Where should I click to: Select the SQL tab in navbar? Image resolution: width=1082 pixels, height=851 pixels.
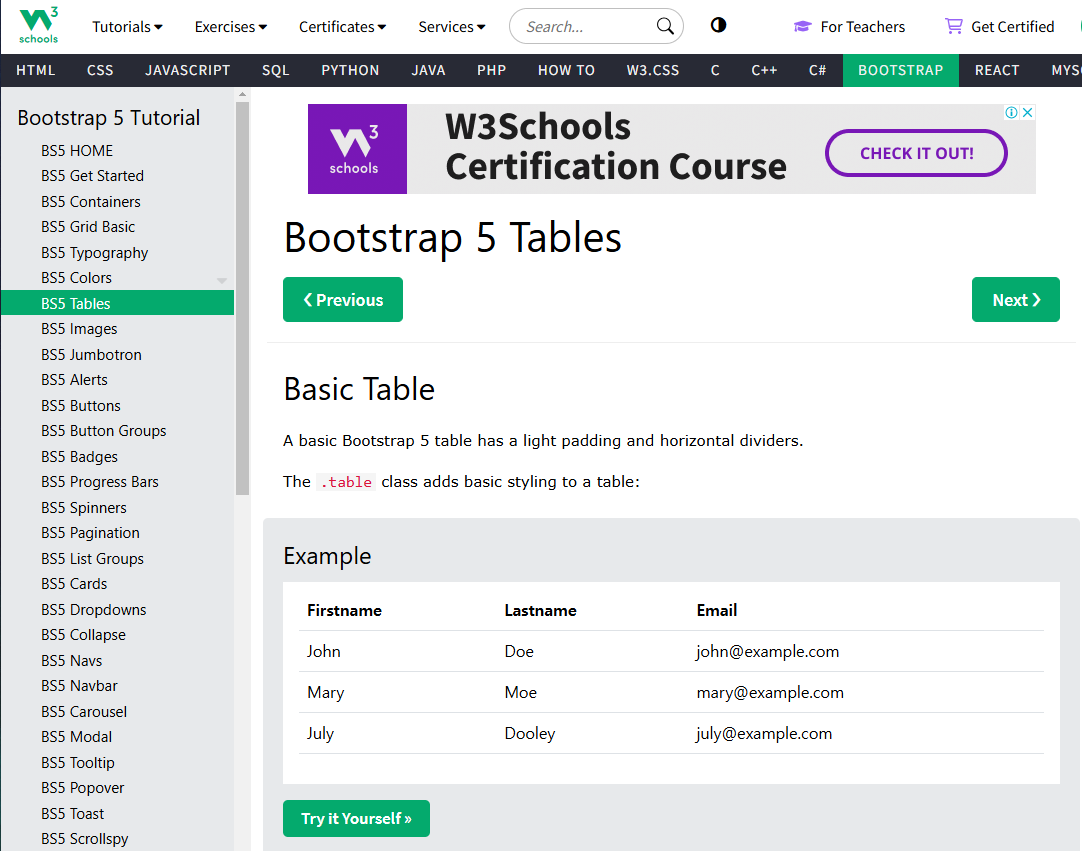275,70
